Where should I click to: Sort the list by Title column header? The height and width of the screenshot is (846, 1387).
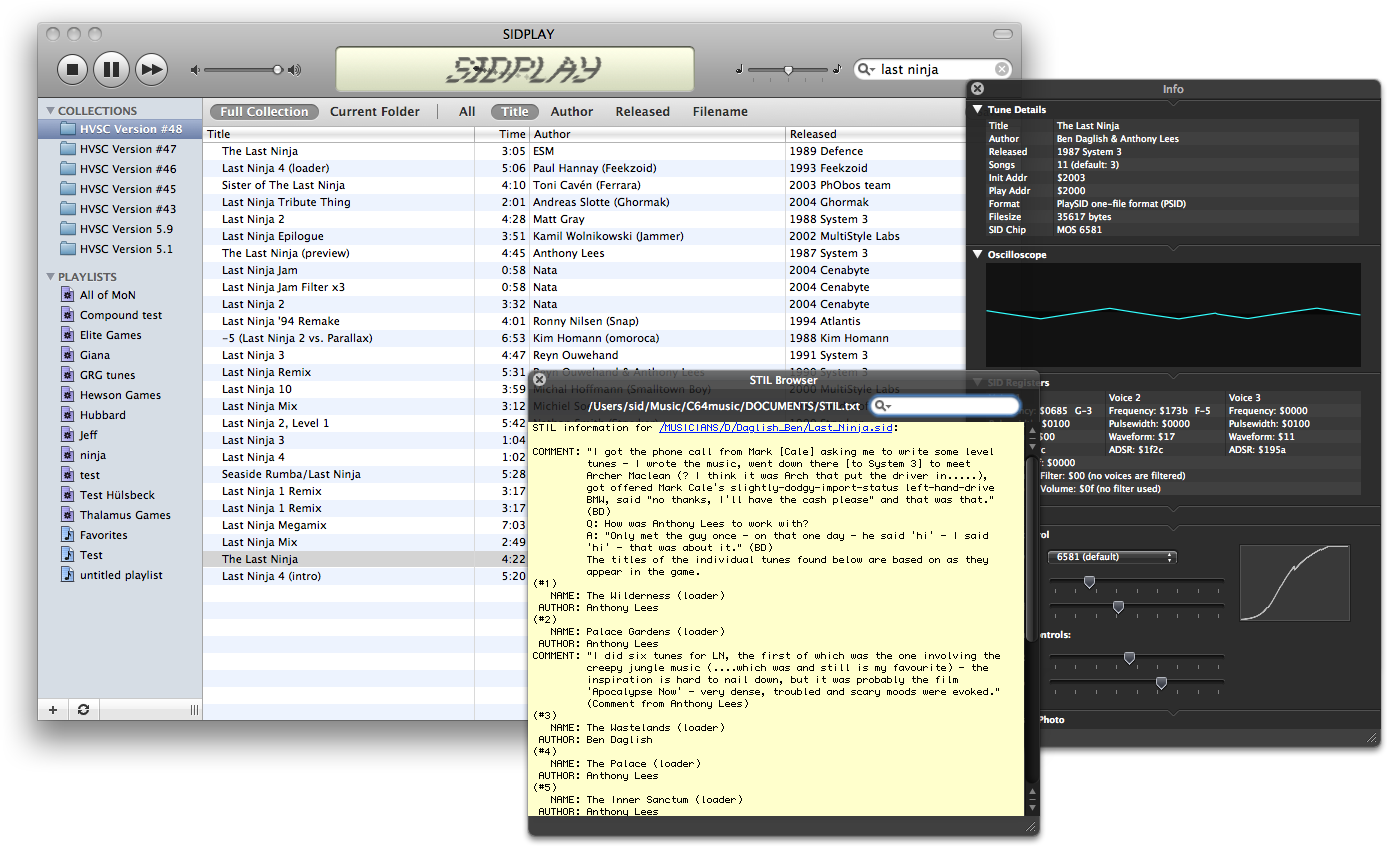(x=339, y=134)
